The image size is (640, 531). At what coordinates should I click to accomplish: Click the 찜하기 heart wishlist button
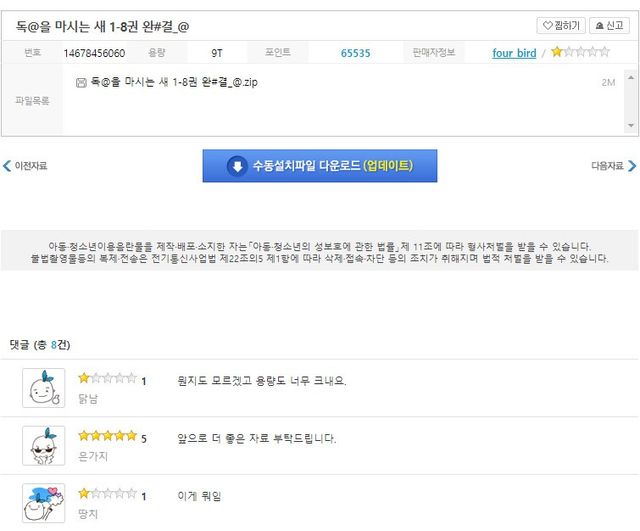tap(560, 26)
